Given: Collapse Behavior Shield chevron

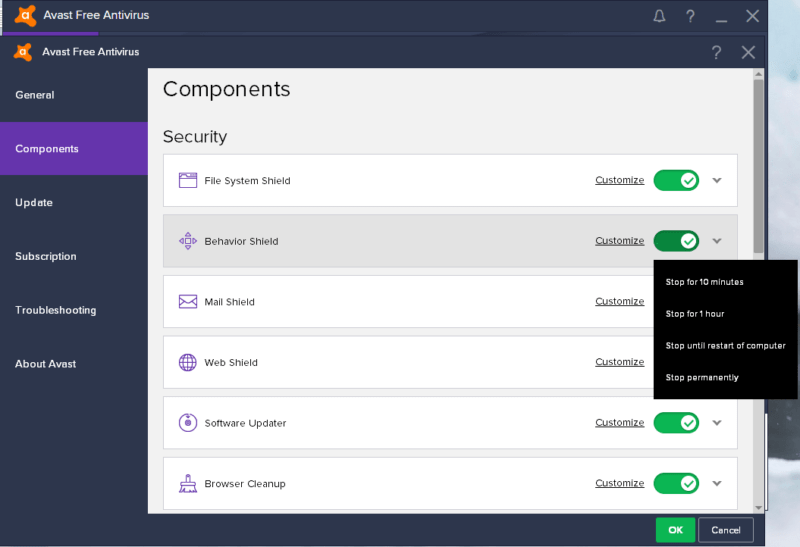Looking at the screenshot, I should (x=717, y=241).
